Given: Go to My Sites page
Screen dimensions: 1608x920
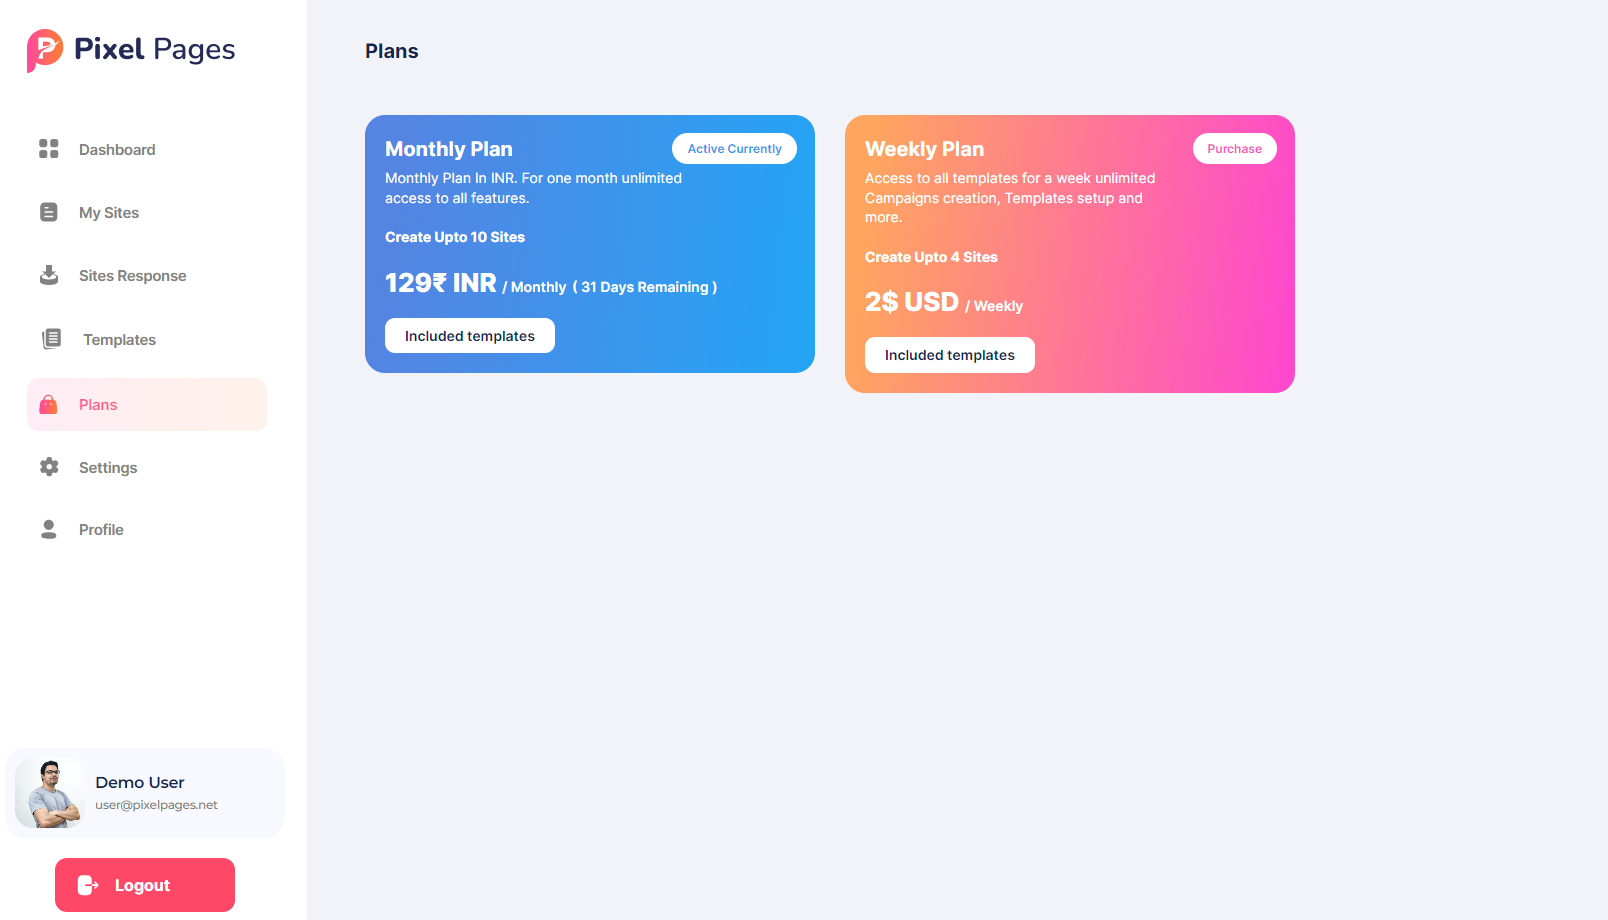Looking at the screenshot, I should [109, 213].
